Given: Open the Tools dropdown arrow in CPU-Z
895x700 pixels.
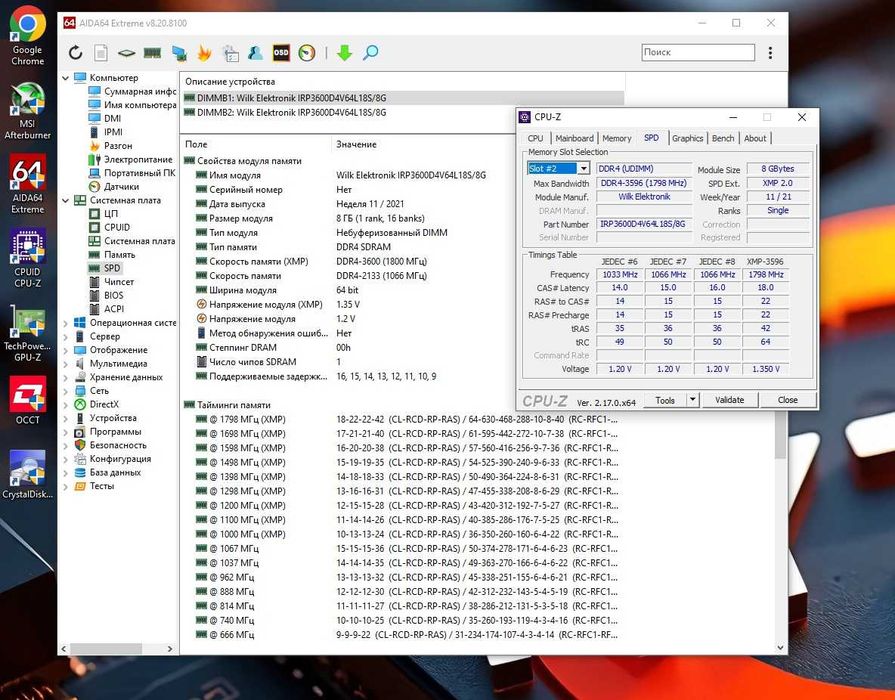Looking at the screenshot, I should click(692, 400).
